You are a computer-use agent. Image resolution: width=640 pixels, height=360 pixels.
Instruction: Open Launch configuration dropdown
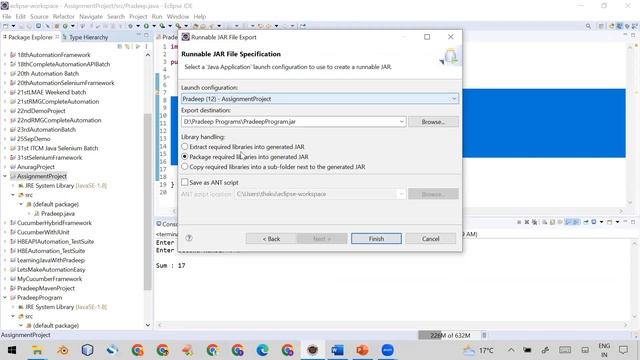tap(453, 99)
